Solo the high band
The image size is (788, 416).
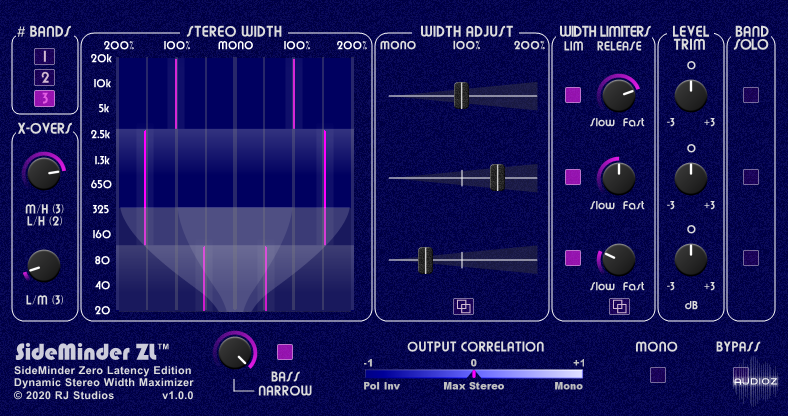(x=751, y=95)
